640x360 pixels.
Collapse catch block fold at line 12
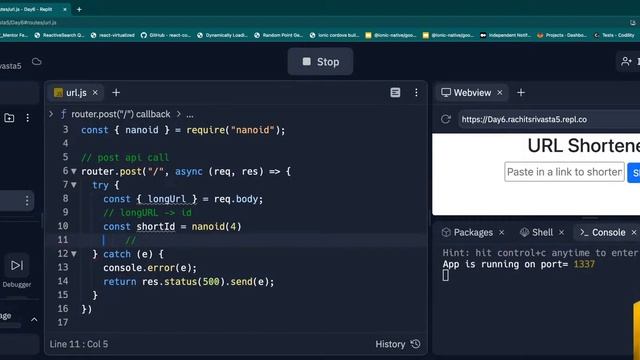(x=74, y=254)
